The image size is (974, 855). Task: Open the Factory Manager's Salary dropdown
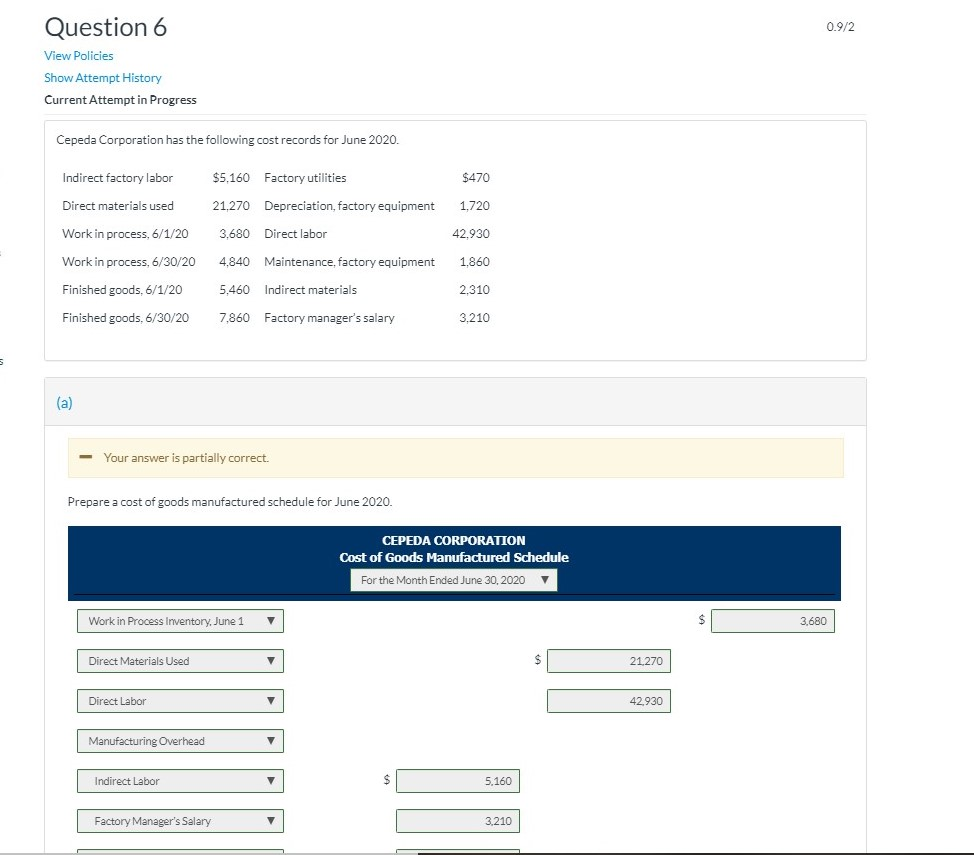(x=180, y=821)
